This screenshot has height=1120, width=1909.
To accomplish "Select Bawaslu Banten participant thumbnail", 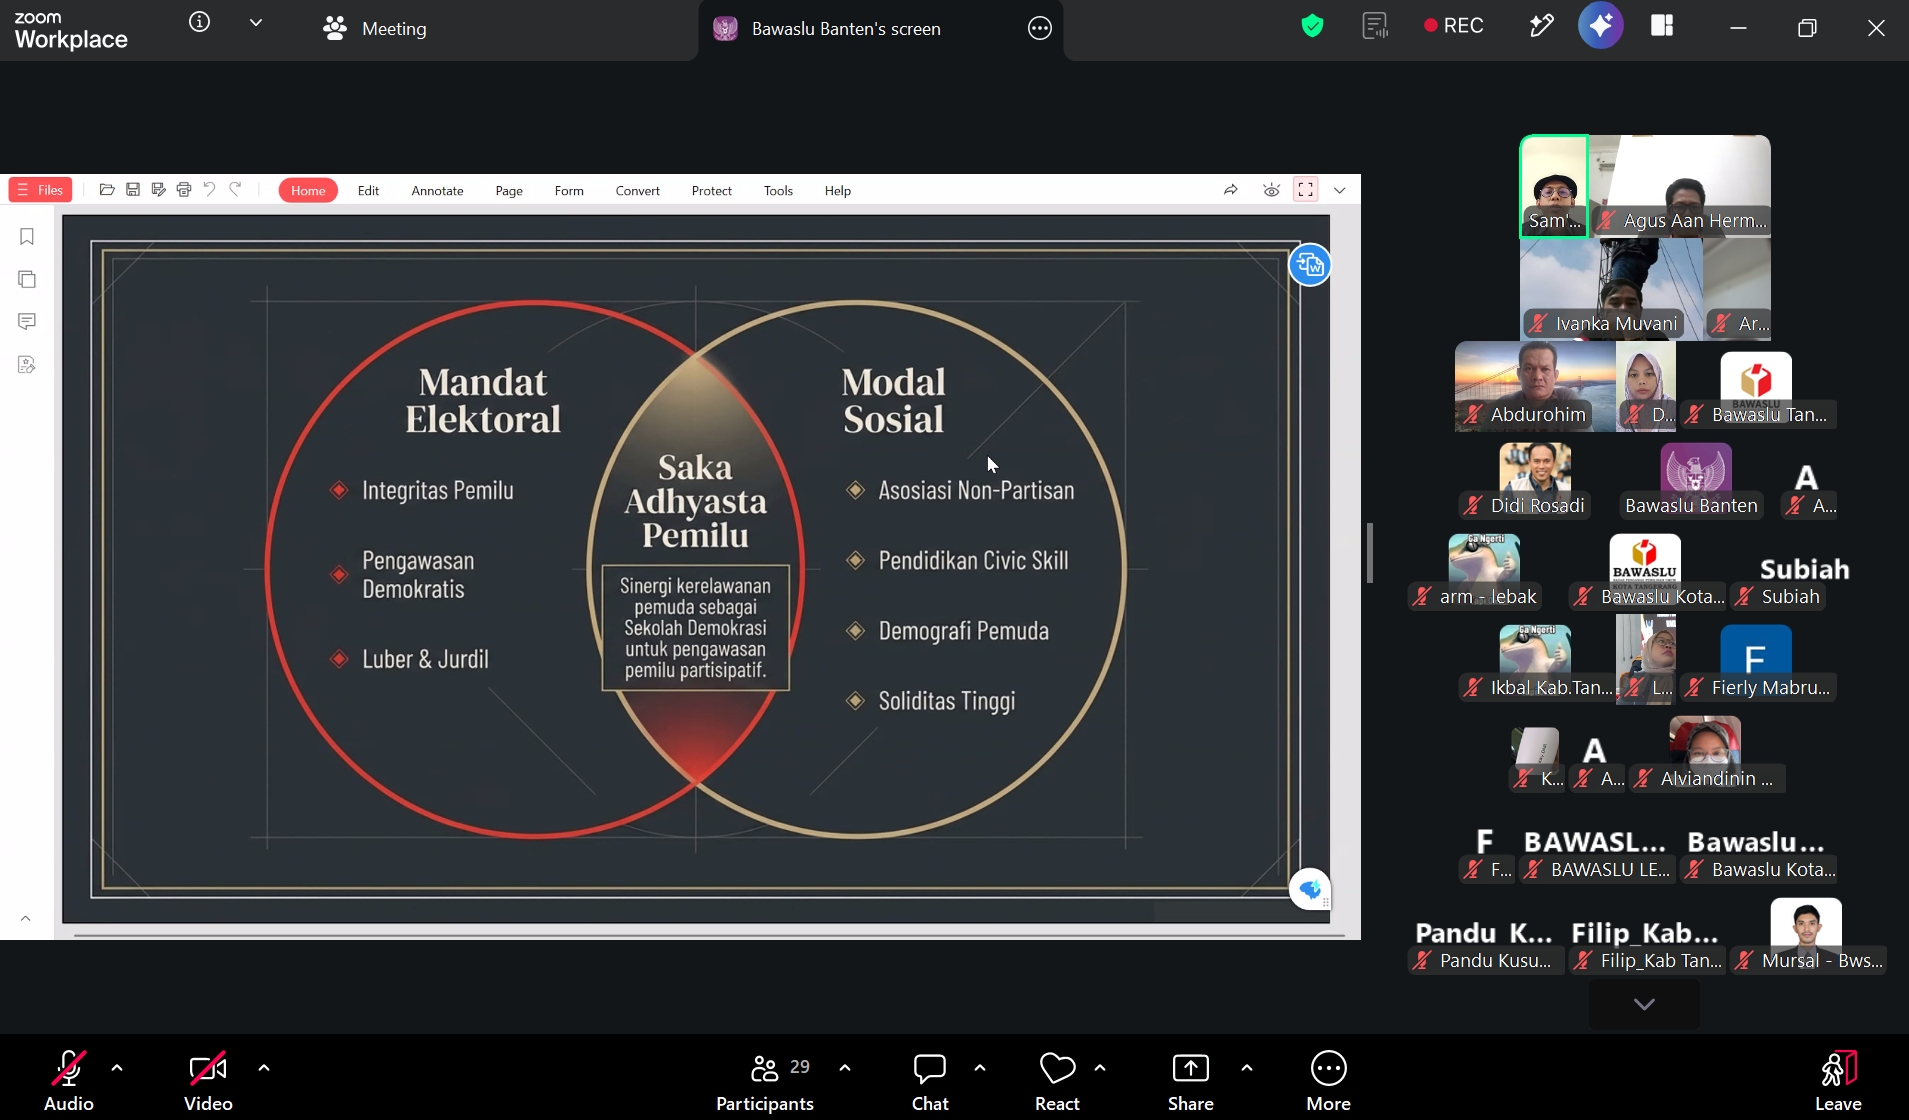I will click(1694, 481).
